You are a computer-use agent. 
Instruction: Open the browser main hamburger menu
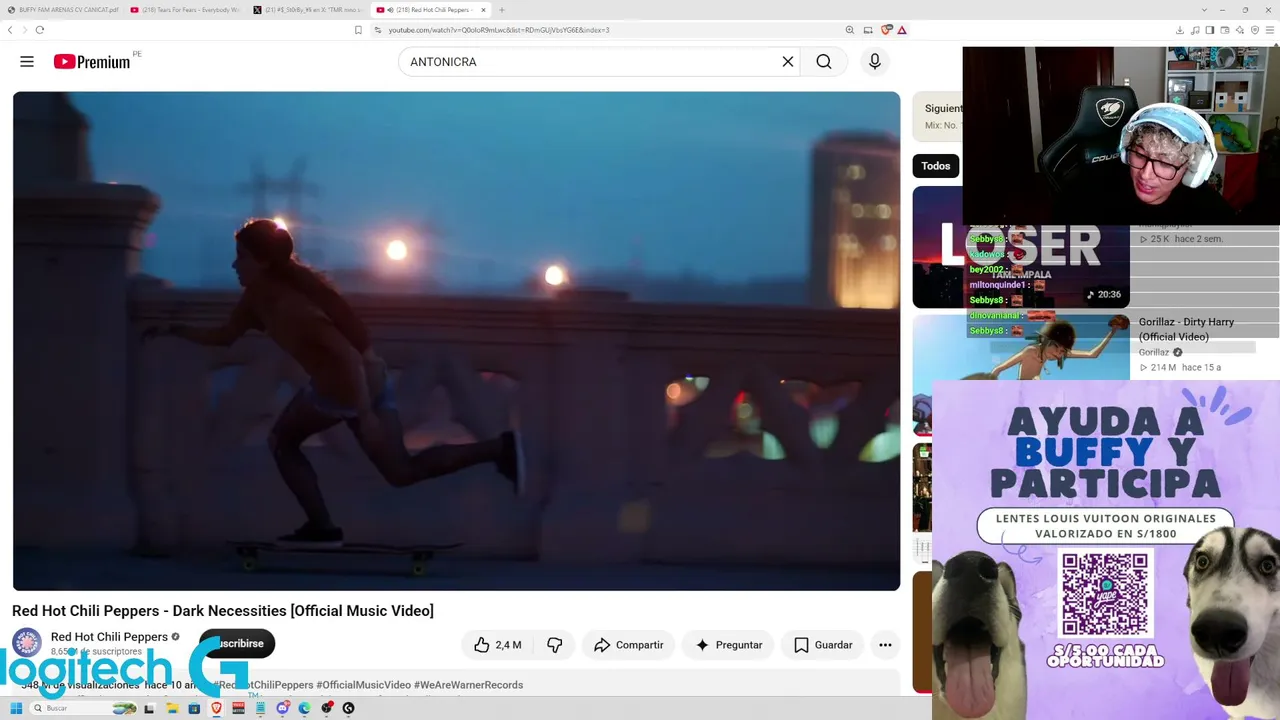(x=1270, y=30)
